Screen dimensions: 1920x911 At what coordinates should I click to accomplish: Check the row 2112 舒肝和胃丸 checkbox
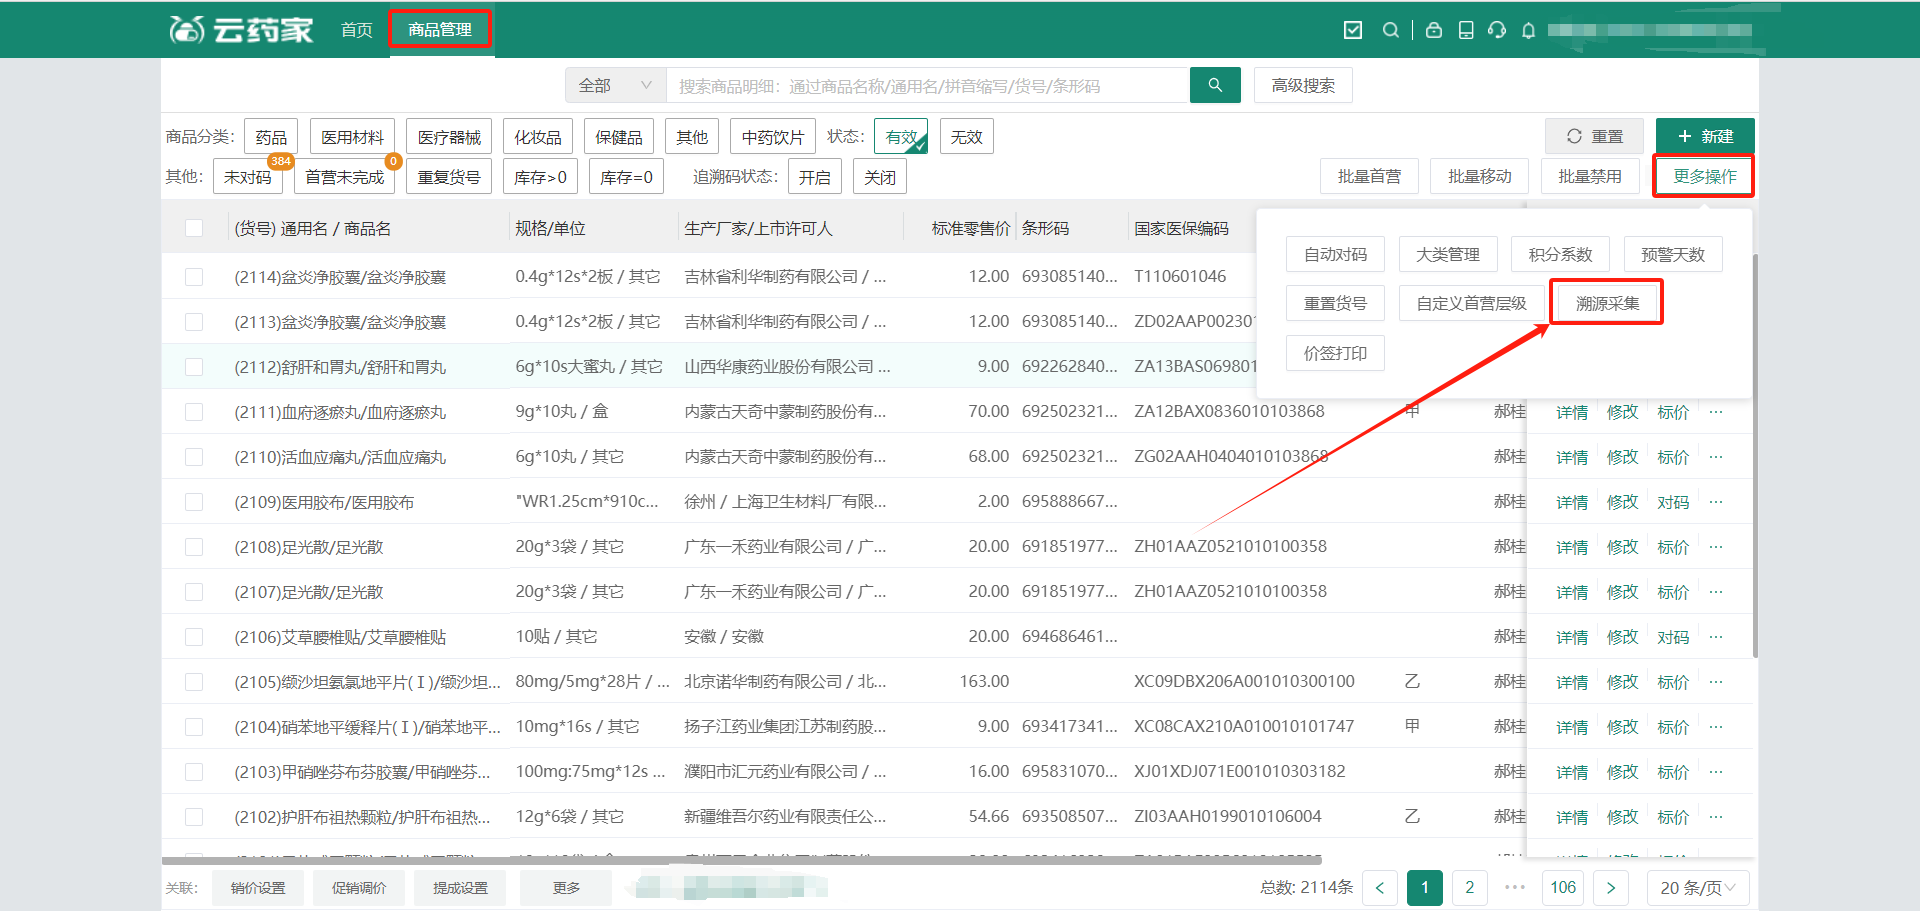194,367
